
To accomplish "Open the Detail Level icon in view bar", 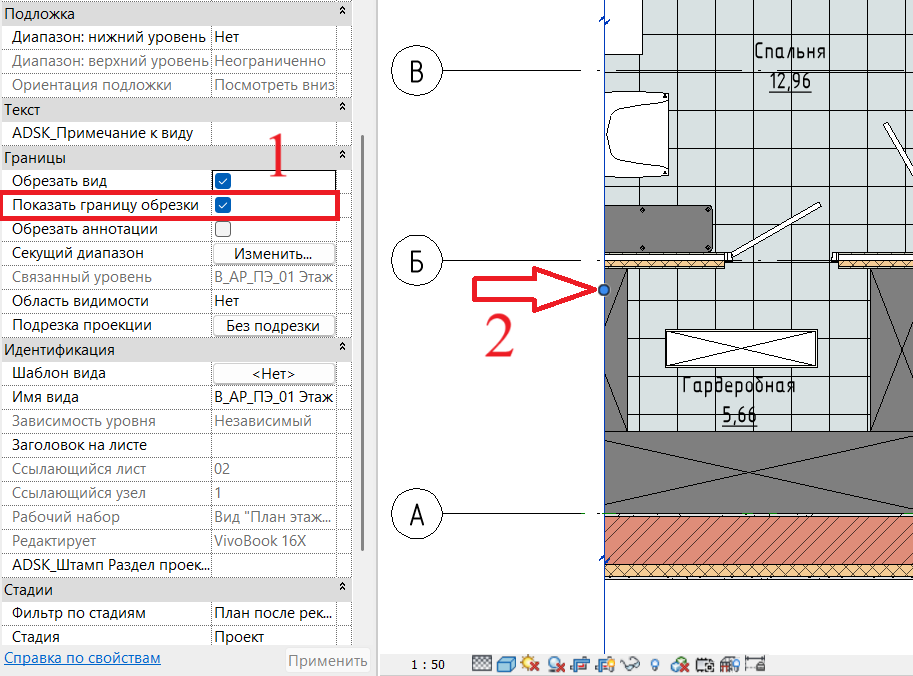I will point(482,663).
